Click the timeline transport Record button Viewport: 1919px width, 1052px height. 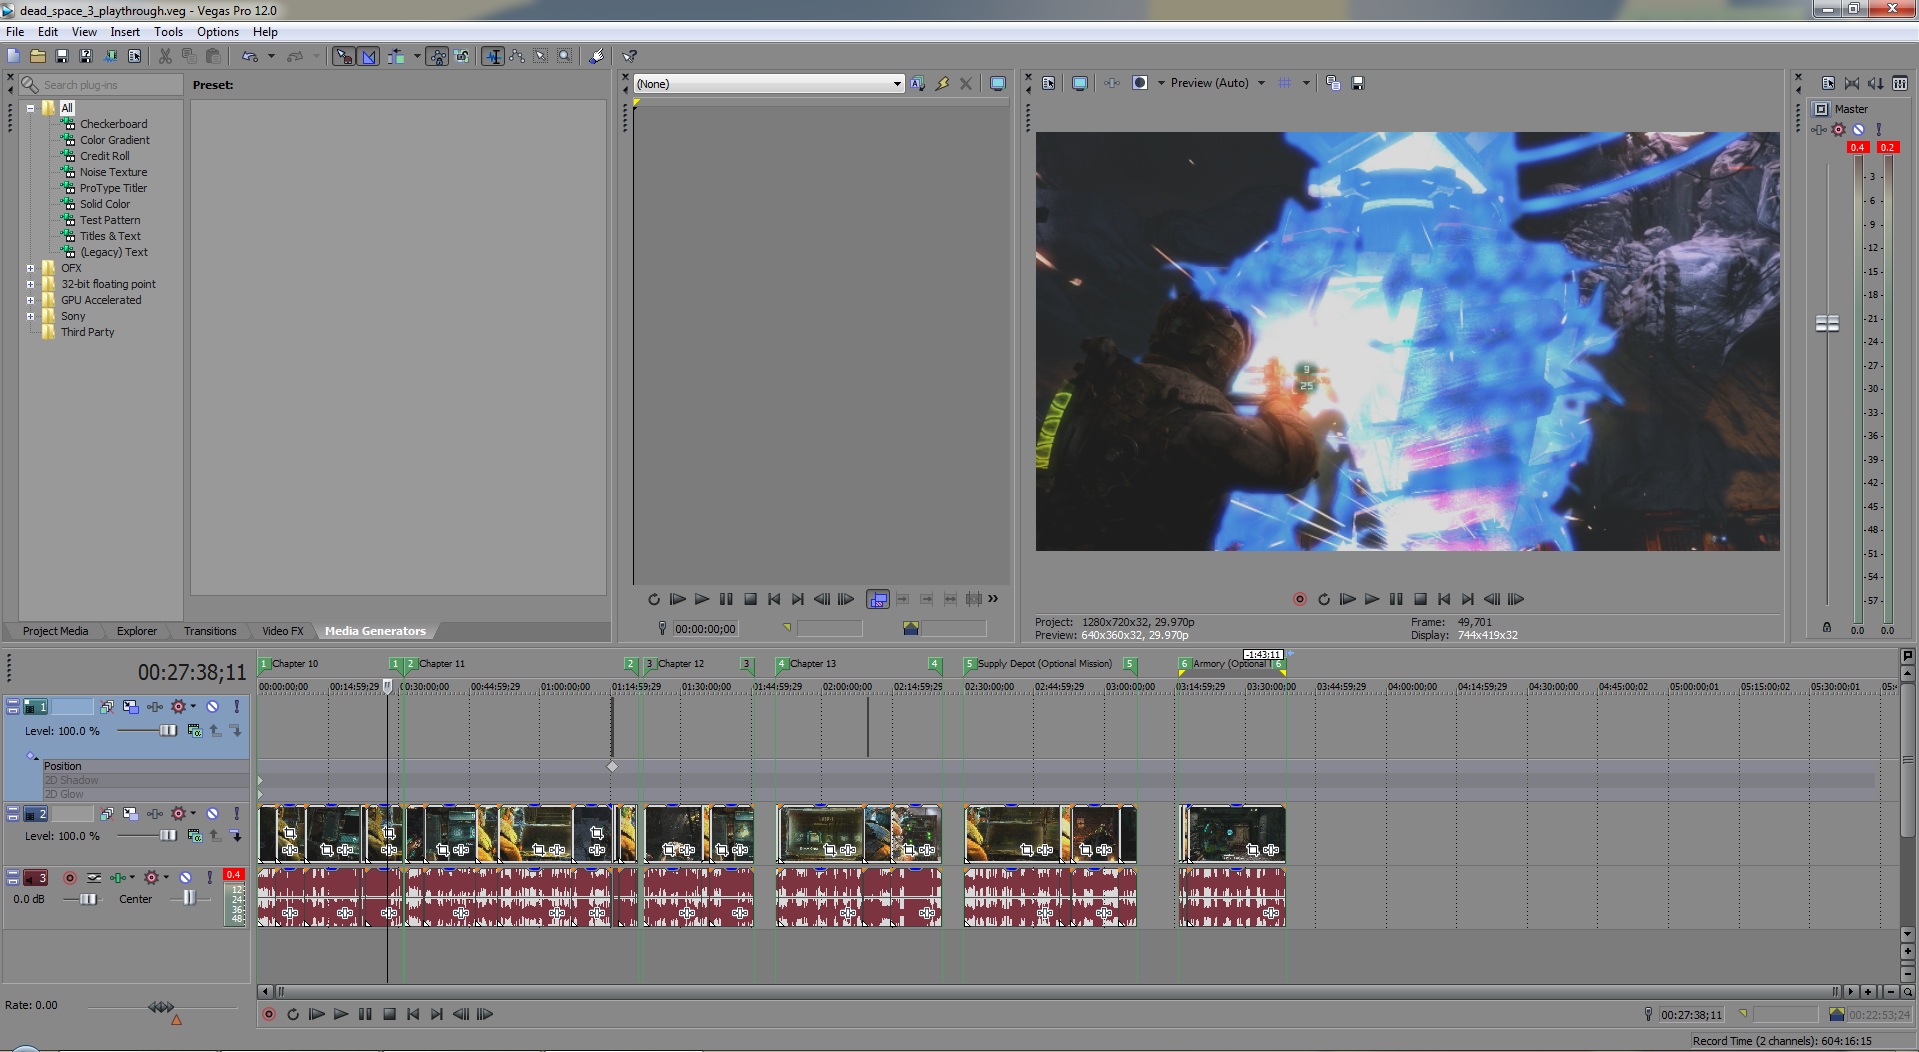pos(268,1014)
